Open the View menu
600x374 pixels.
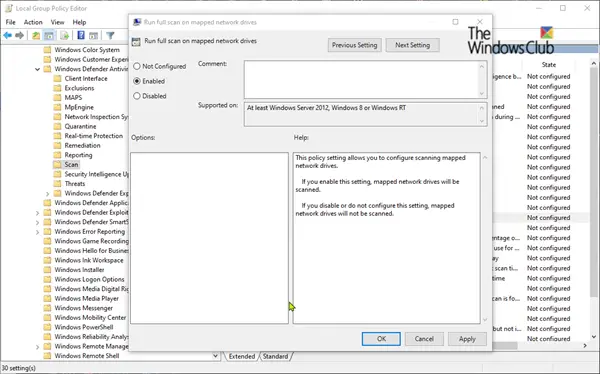(x=57, y=22)
